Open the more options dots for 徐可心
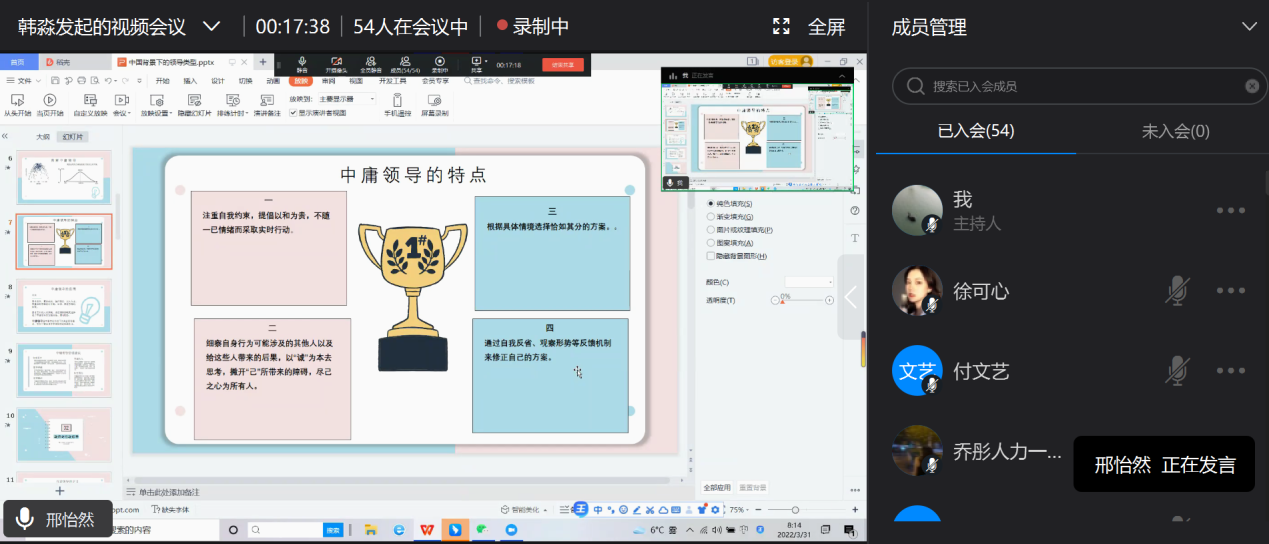 tap(1231, 291)
